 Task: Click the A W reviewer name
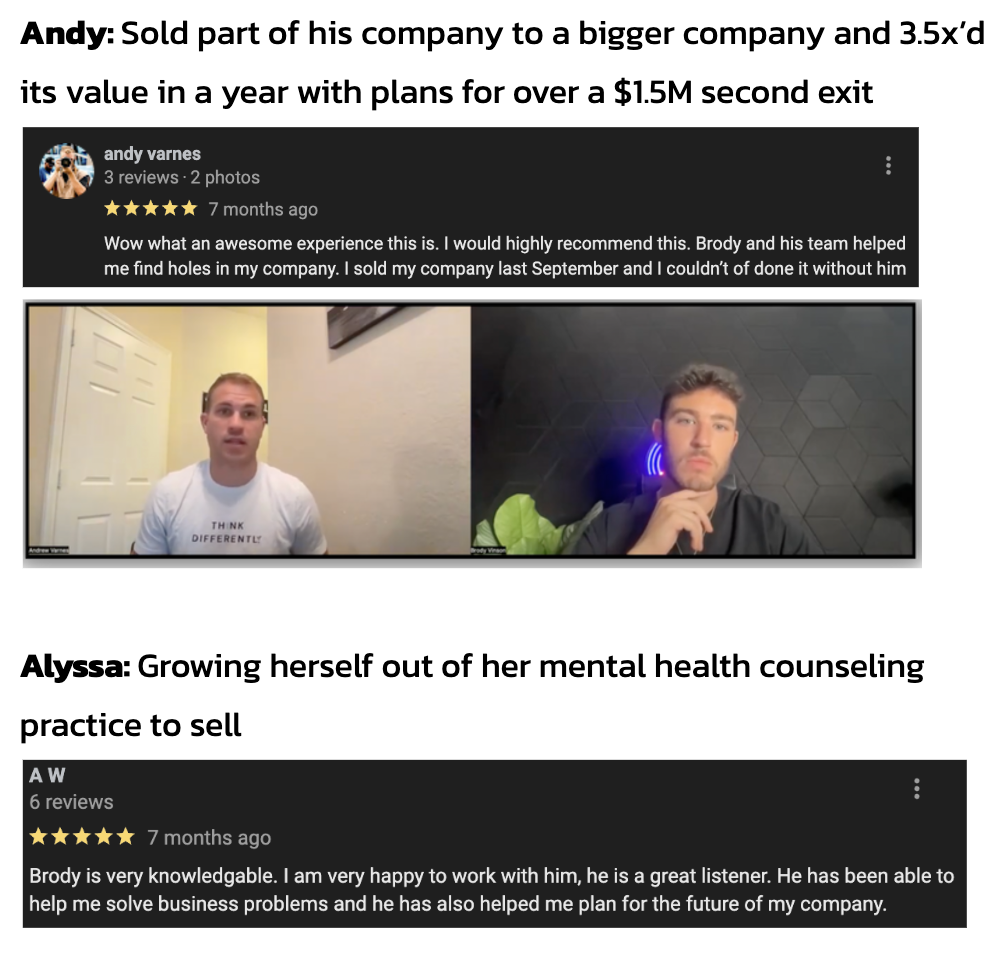(48, 775)
